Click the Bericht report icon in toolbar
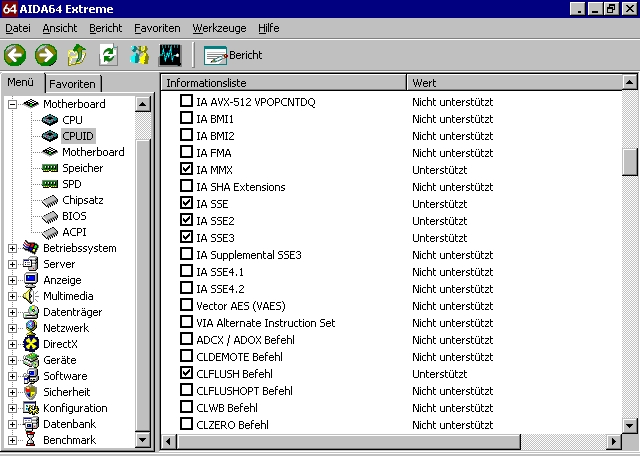The image size is (640, 456). pos(216,56)
